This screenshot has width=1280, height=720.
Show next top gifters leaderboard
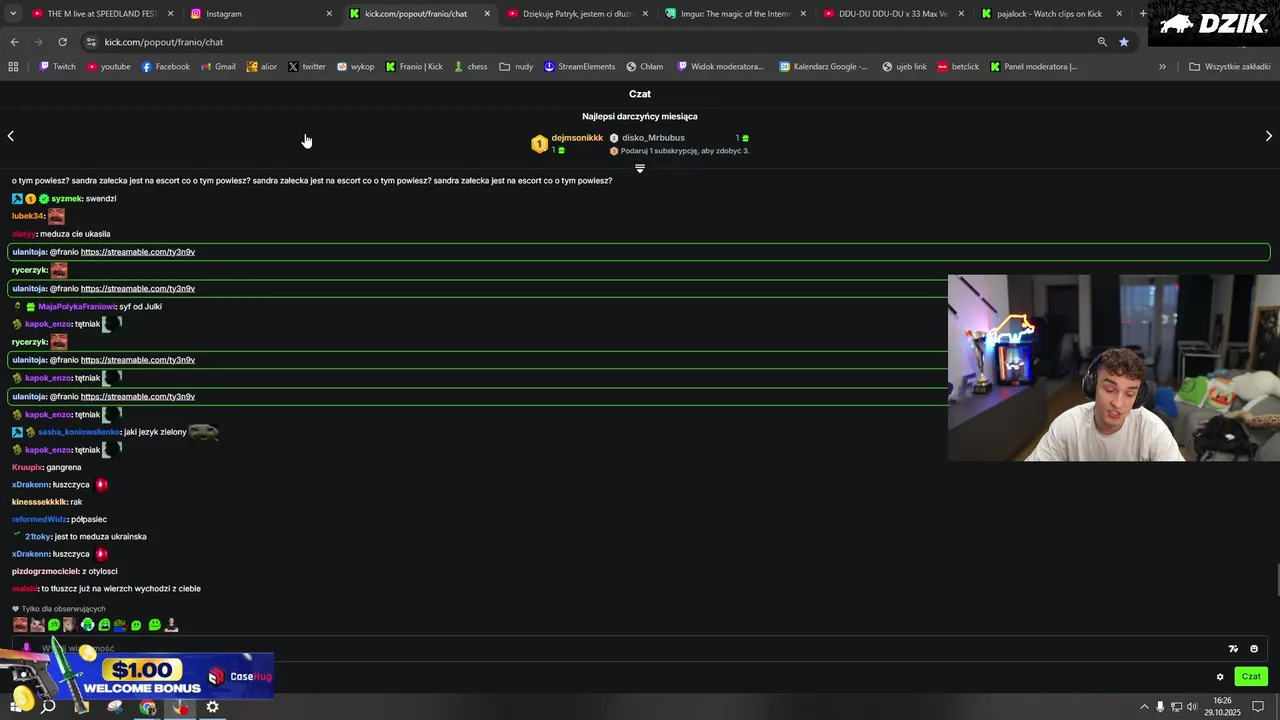tap(1269, 136)
